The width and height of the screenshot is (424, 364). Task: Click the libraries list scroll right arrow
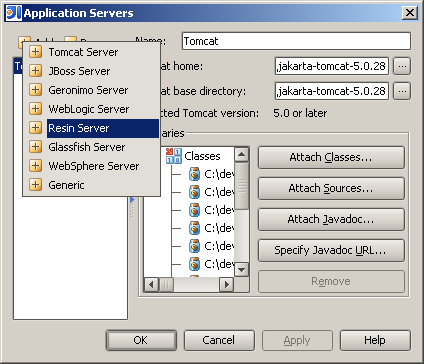coord(227,285)
